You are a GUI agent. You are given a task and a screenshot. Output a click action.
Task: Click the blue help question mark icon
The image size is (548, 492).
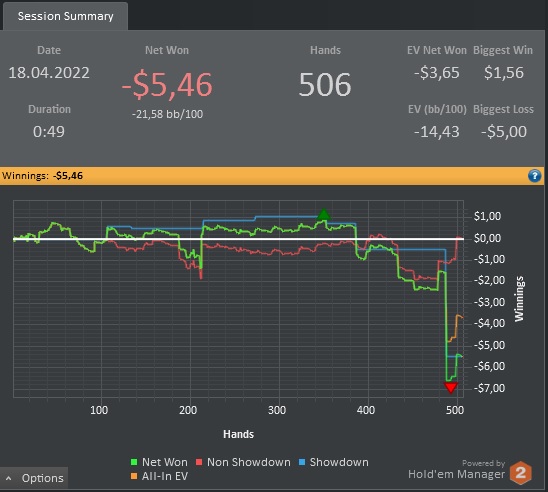point(534,176)
